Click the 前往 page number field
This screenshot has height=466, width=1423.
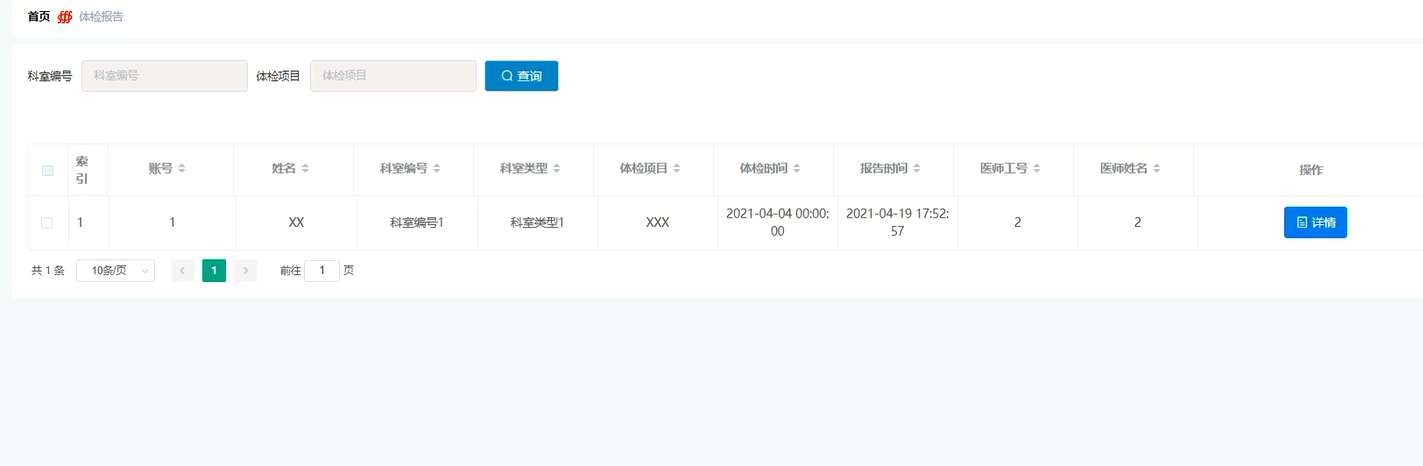(x=322, y=270)
